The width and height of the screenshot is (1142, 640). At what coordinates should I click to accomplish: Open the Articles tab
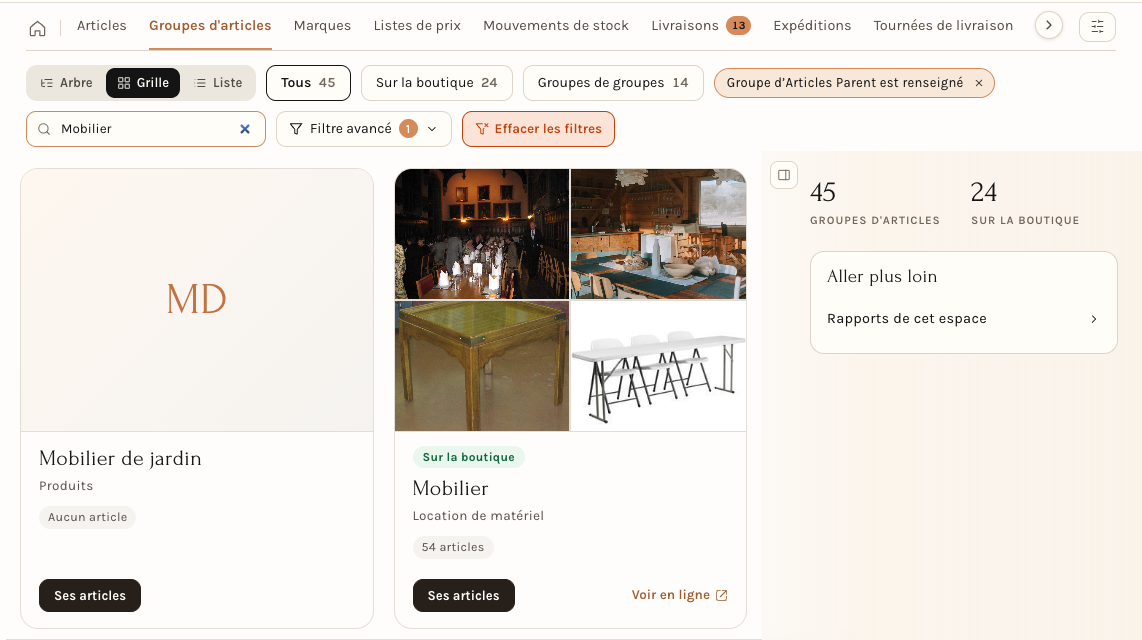101,25
